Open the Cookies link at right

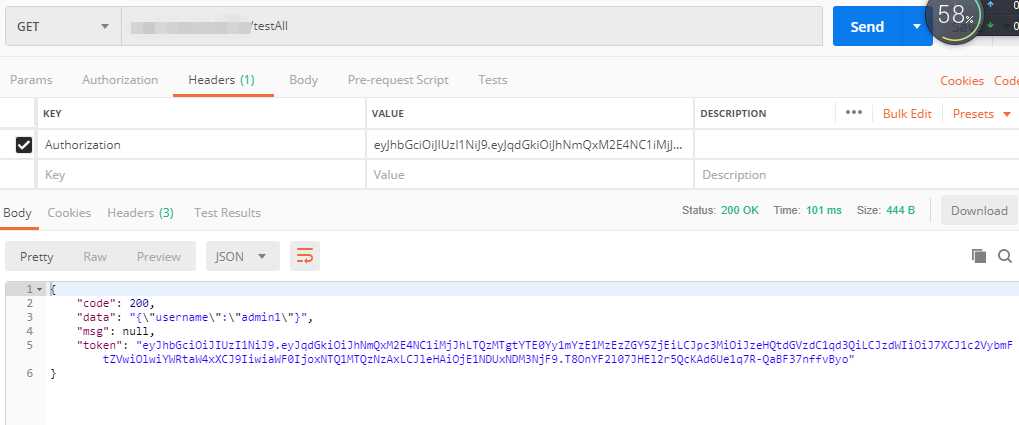pyautogui.click(x=962, y=81)
